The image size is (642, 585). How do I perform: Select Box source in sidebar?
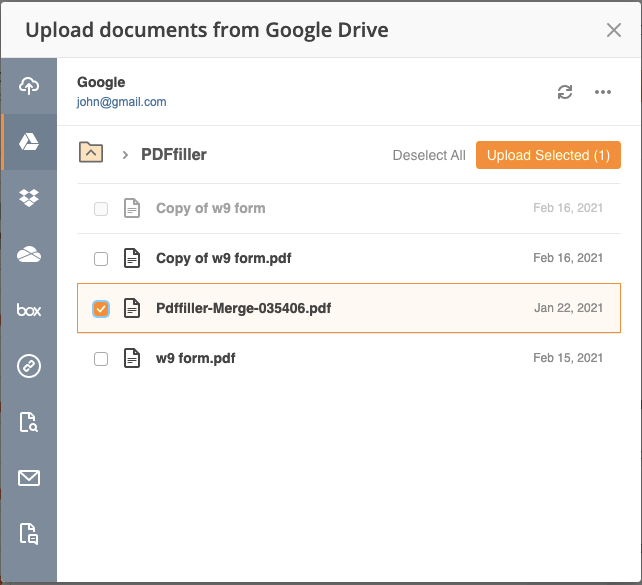click(29, 310)
